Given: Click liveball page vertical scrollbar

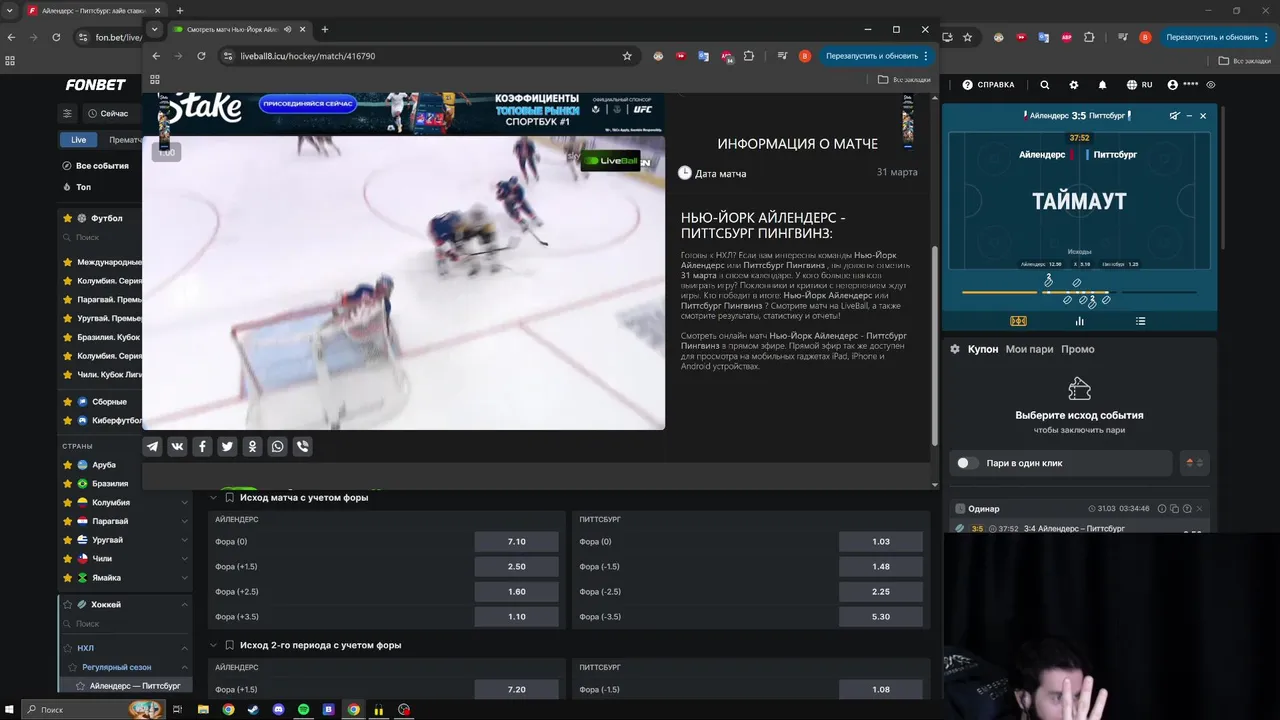Looking at the screenshot, I should [x=935, y=345].
